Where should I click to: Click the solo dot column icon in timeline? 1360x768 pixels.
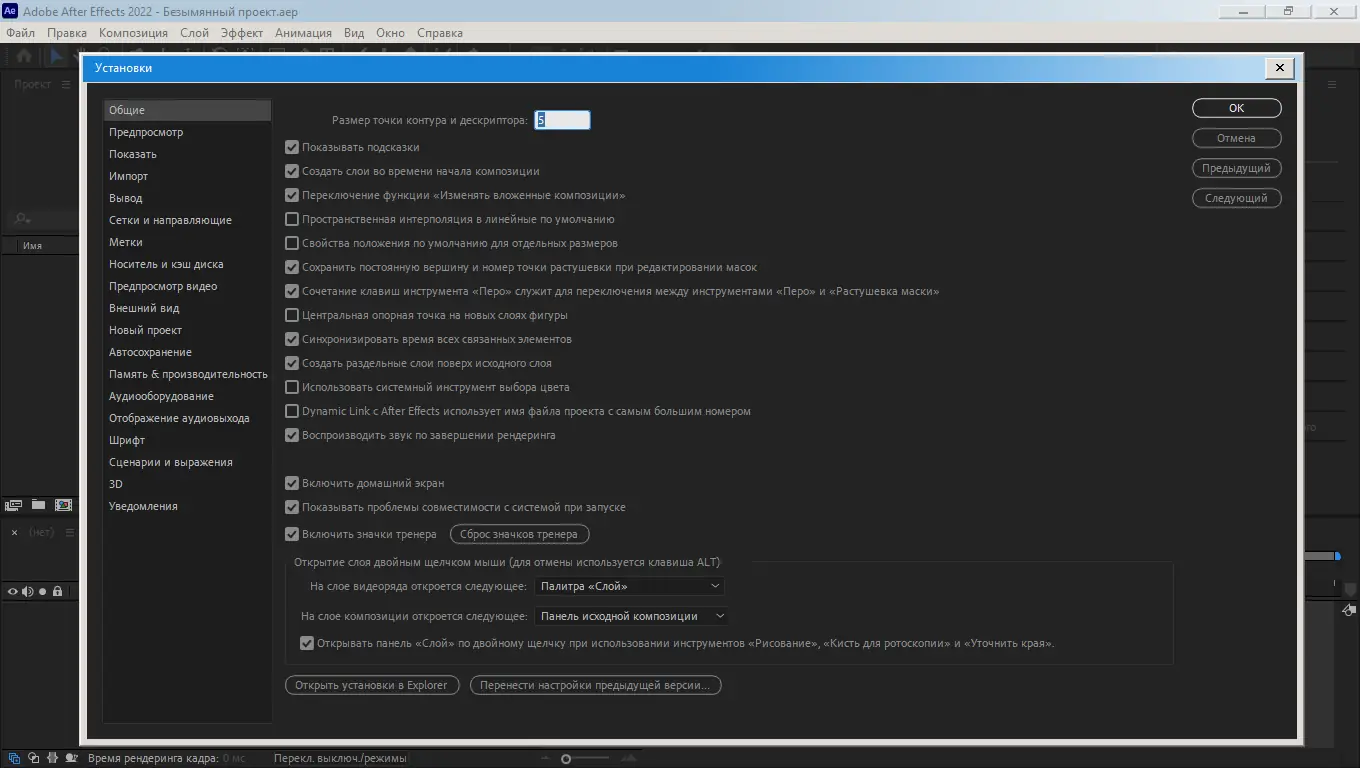42,592
